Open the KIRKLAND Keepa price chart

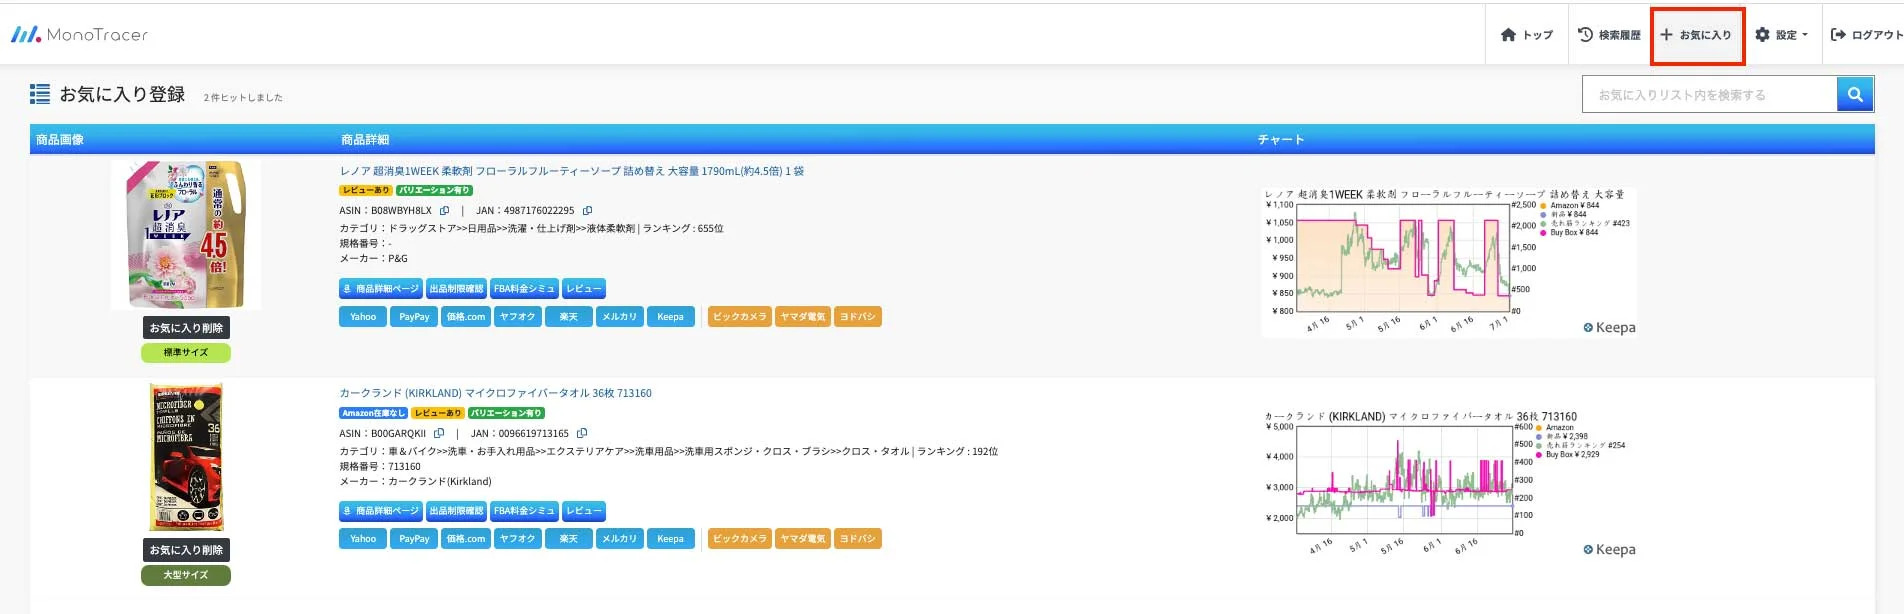(x=1449, y=484)
